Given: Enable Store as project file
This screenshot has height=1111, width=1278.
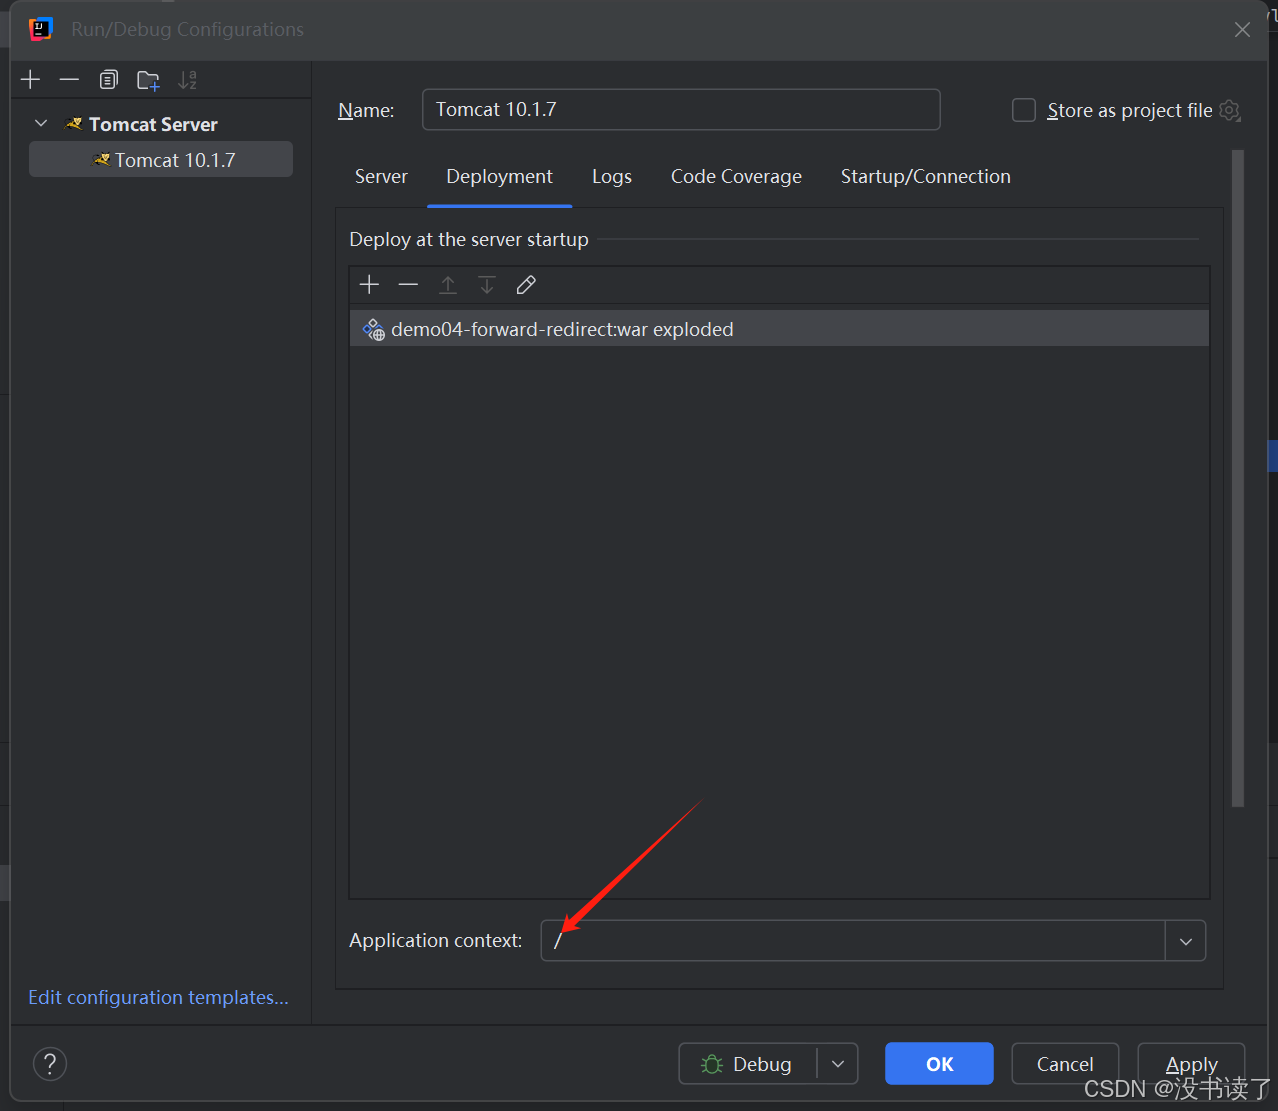Looking at the screenshot, I should [x=1024, y=110].
